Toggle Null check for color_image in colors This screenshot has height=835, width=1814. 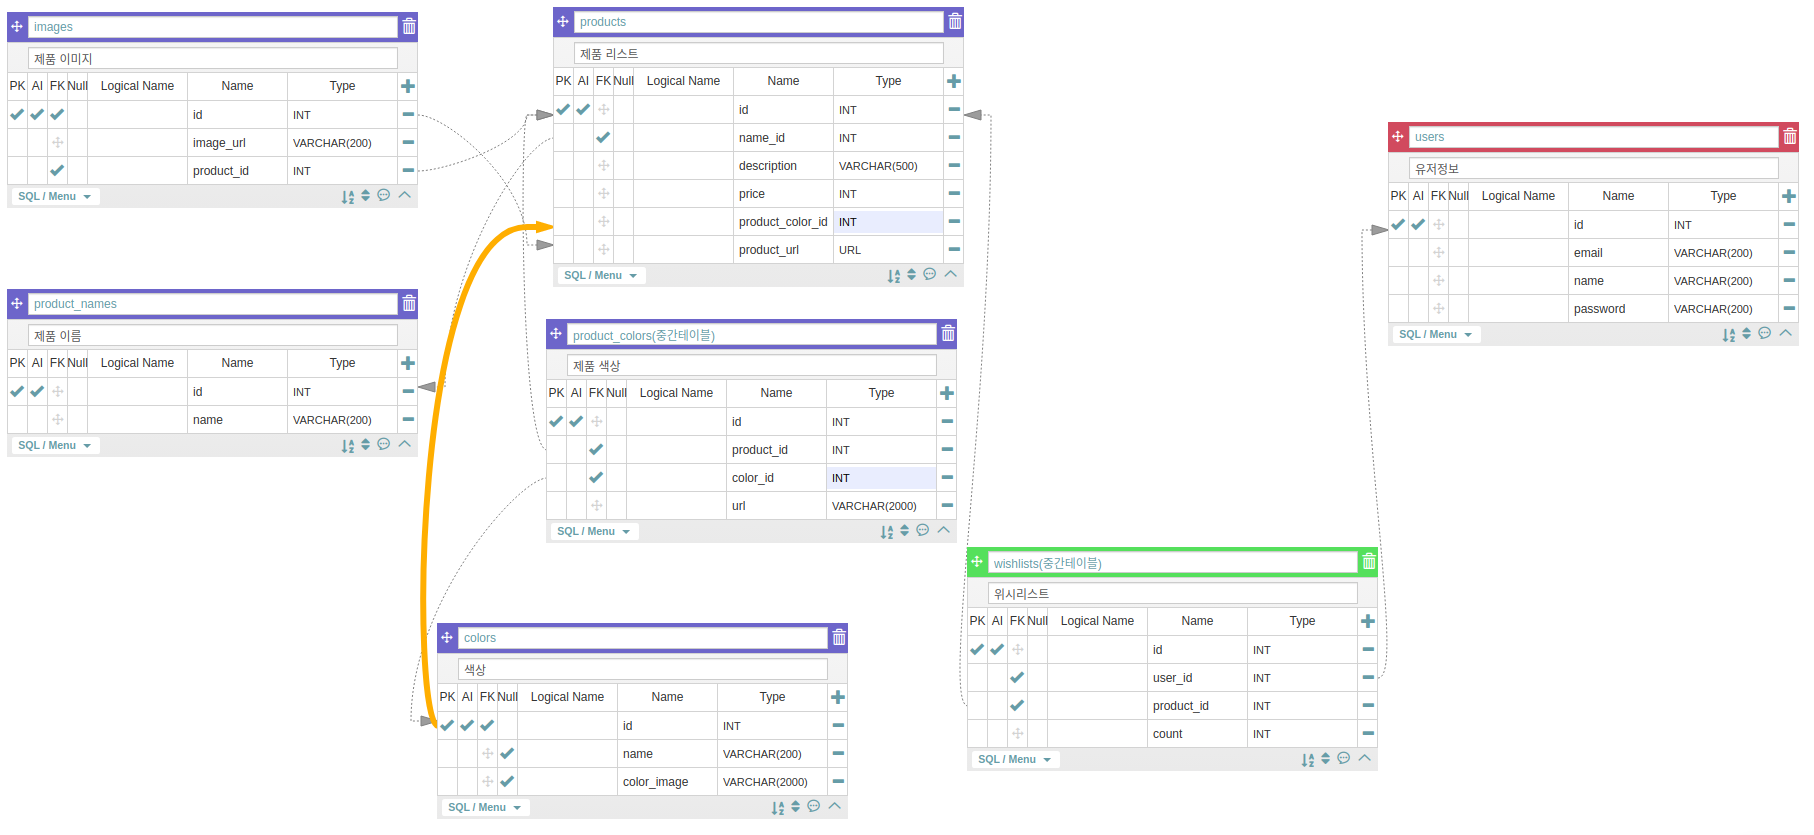pyautogui.click(x=507, y=782)
